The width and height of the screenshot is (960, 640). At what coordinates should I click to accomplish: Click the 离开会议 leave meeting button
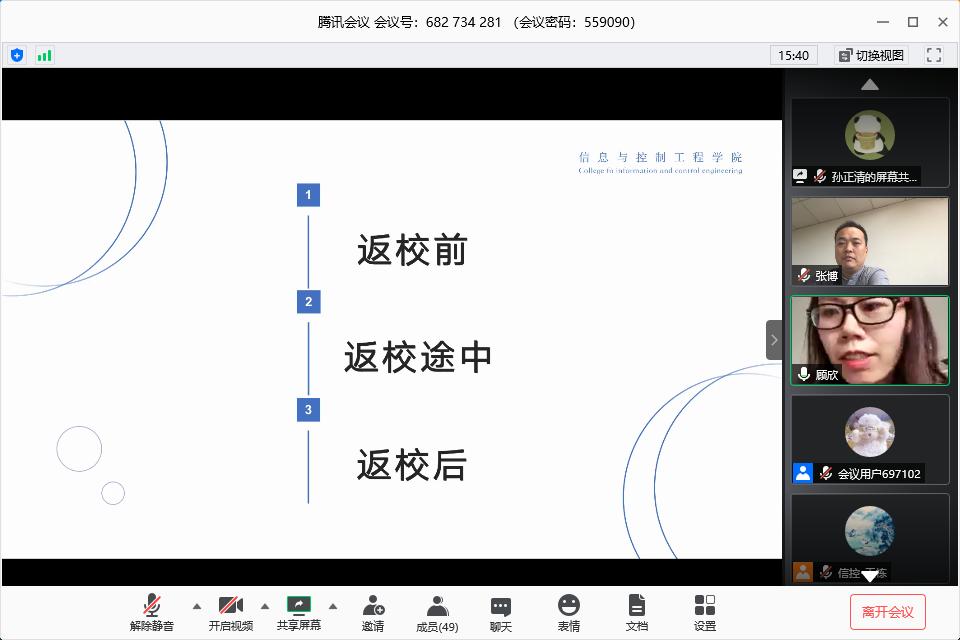coord(888,612)
